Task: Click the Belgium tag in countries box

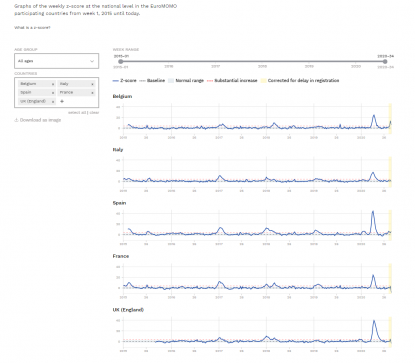Action: click(x=37, y=84)
